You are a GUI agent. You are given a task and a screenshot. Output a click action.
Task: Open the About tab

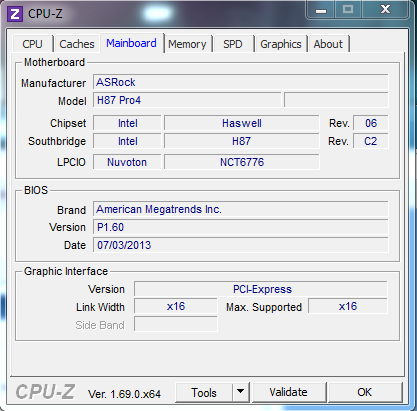[328, 44]
